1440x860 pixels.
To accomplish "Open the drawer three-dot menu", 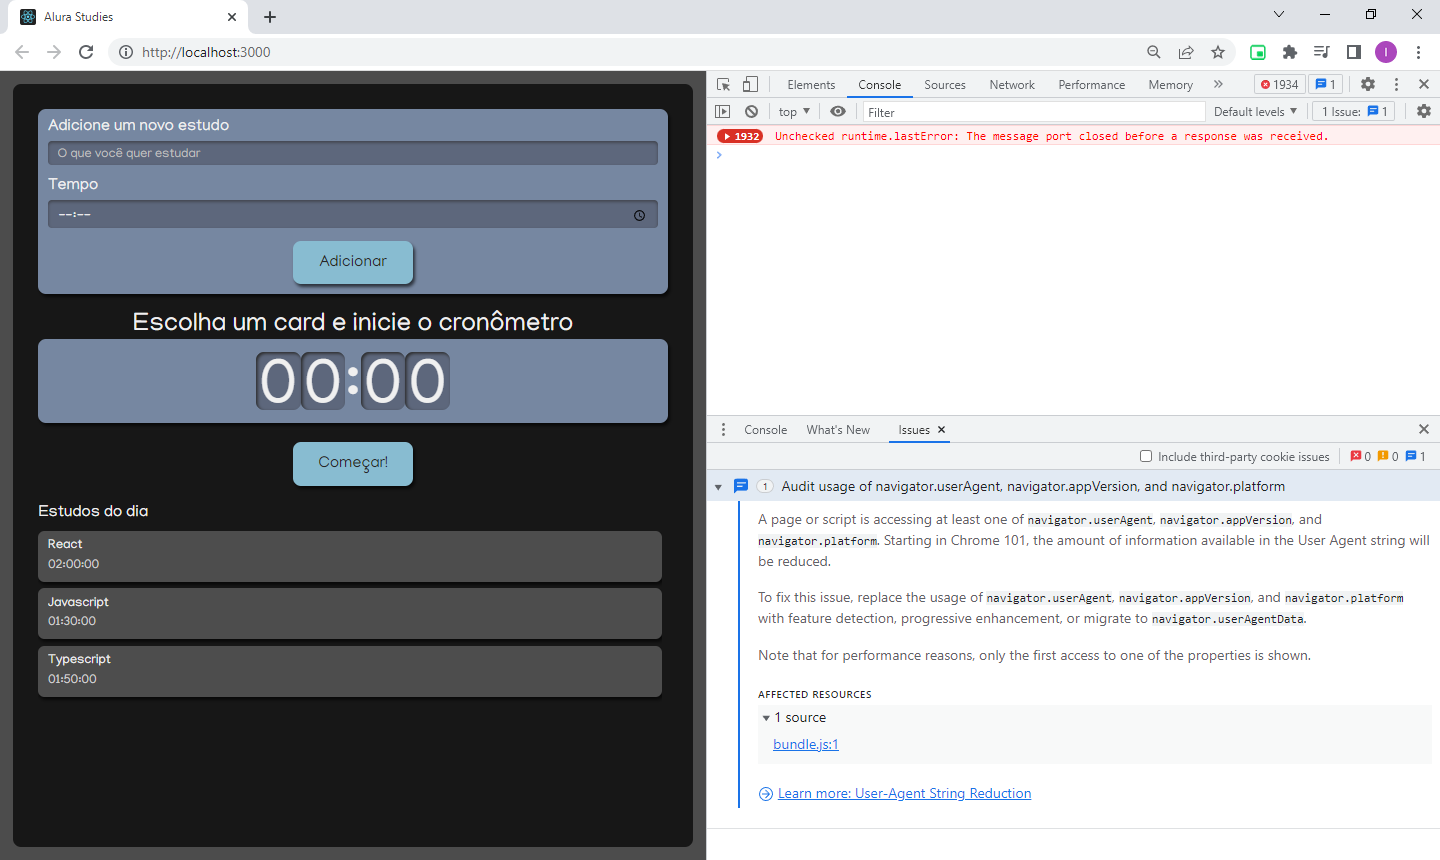I will [723, 430].
